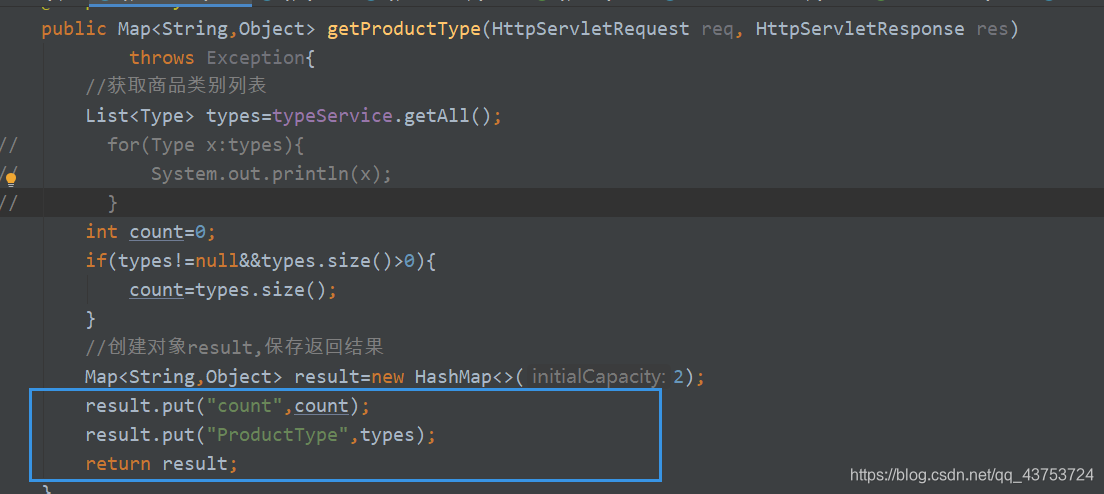Click the comment '//获取商品类别列表'
This screenshot has width=1104, height=494.
[176, 87]
